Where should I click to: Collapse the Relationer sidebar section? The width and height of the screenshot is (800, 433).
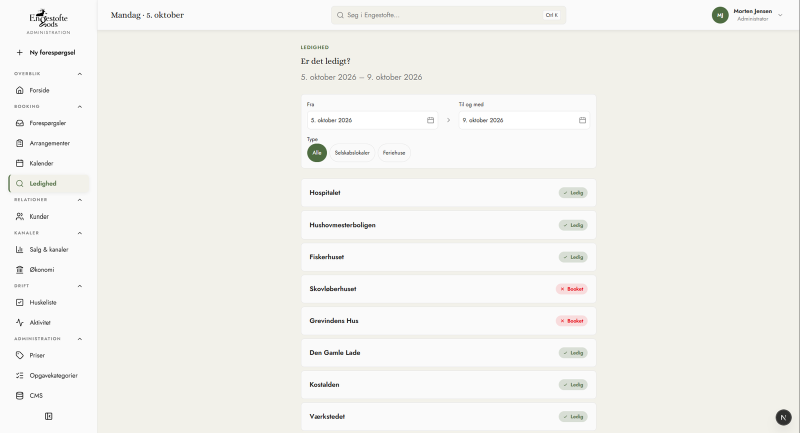pyautogui.click(x=80, y=200)
